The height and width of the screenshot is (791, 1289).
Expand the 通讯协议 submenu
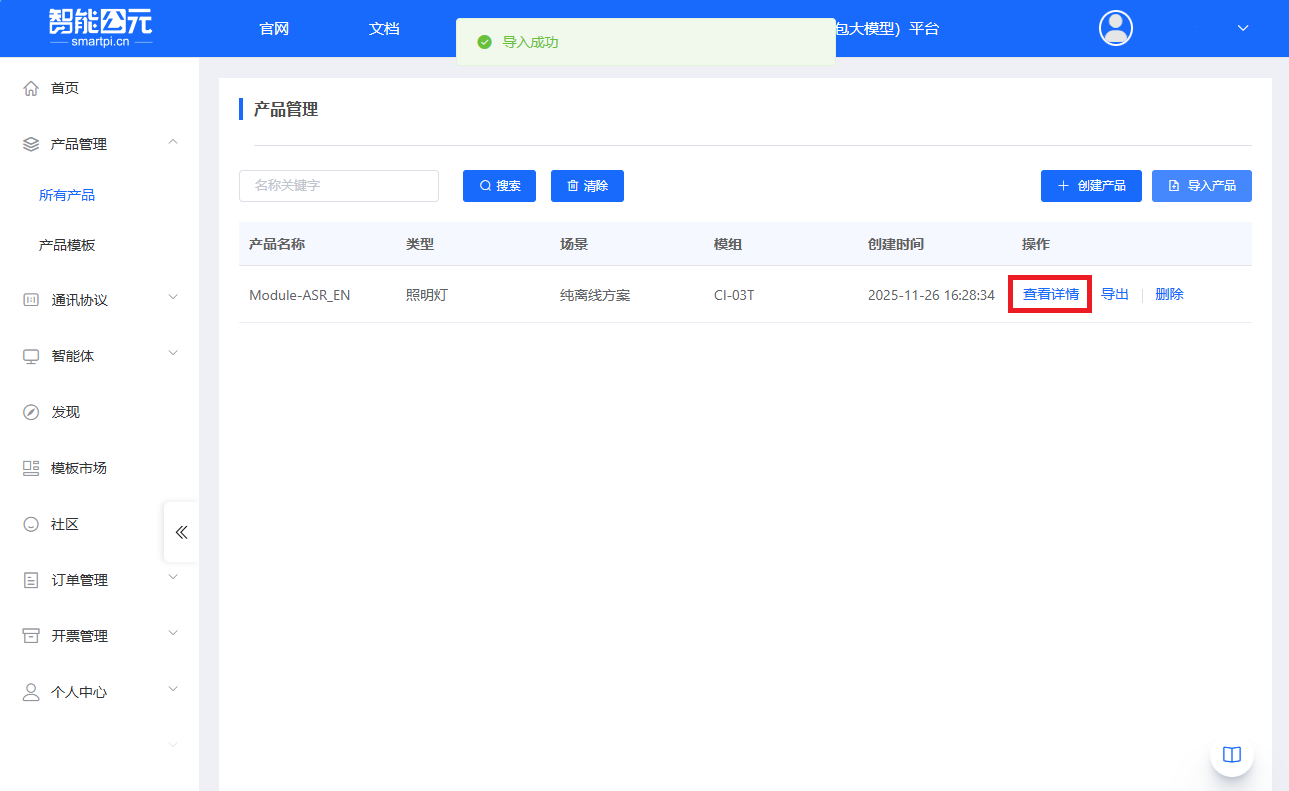(173, 297)
